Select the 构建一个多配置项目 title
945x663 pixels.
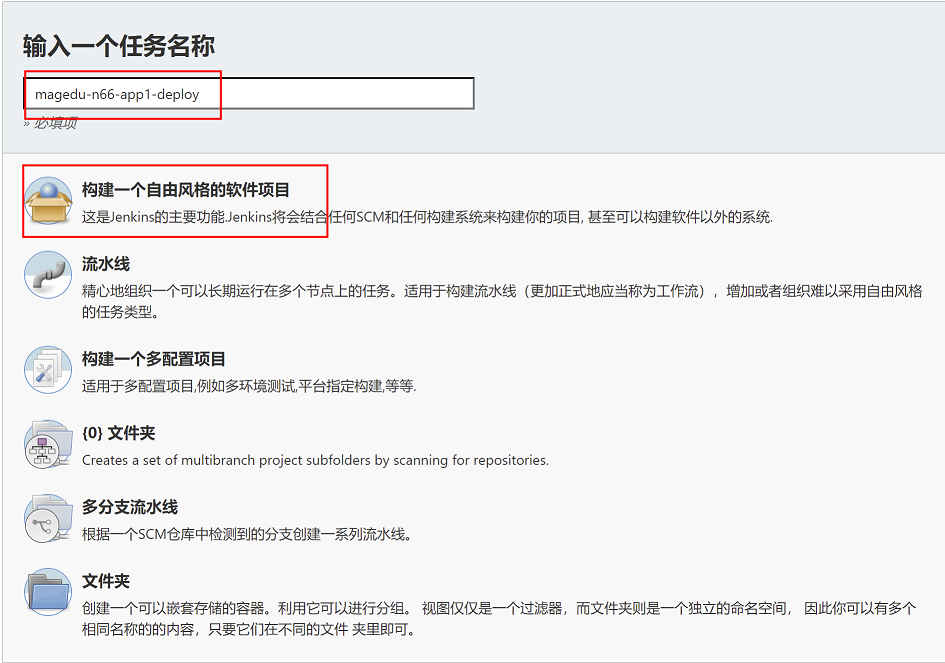pyautogui.click(x=154, y=359)
